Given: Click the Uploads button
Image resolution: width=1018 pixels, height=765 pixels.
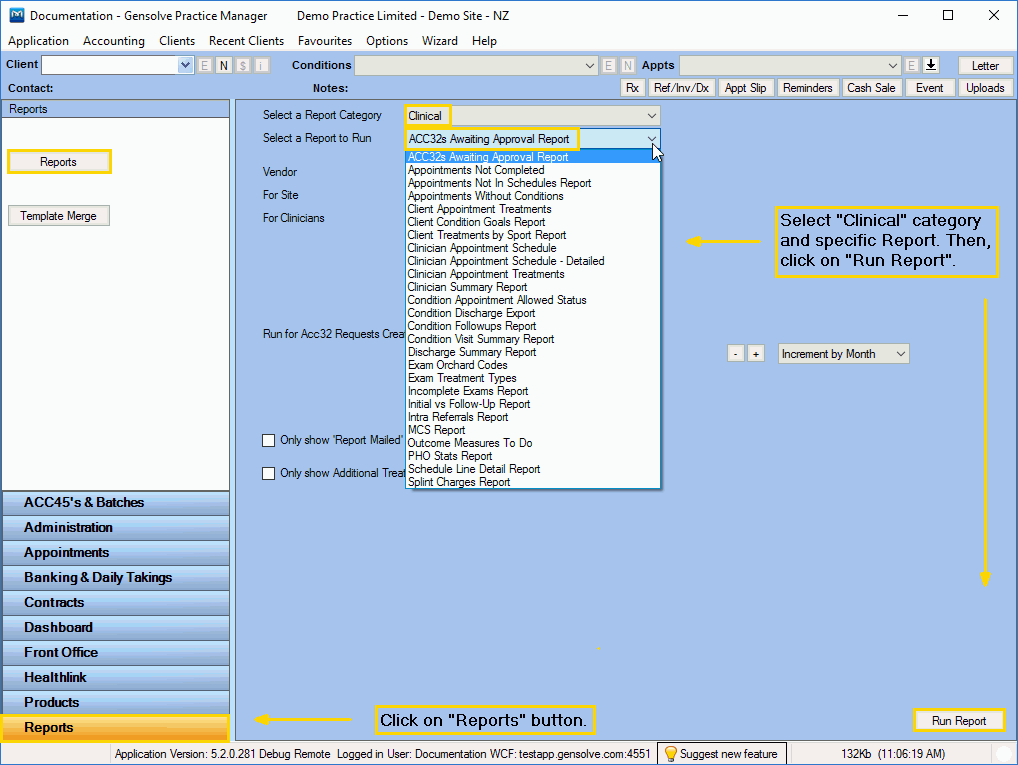Looking at the screenshot, I should pos(985,88).
